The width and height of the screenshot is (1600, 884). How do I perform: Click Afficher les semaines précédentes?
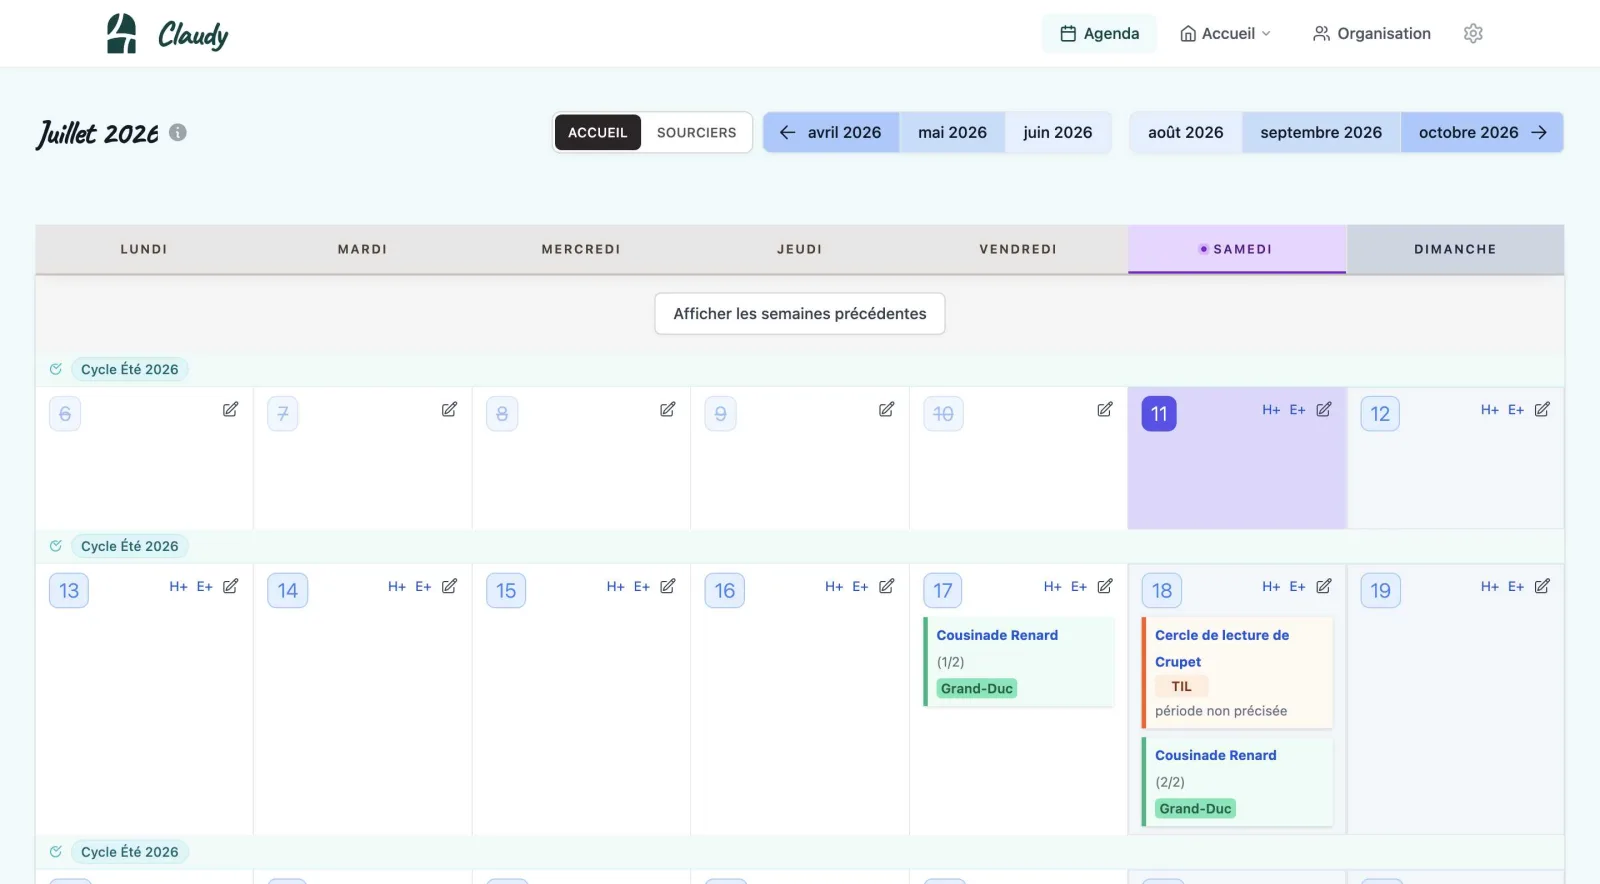(800, 314)
